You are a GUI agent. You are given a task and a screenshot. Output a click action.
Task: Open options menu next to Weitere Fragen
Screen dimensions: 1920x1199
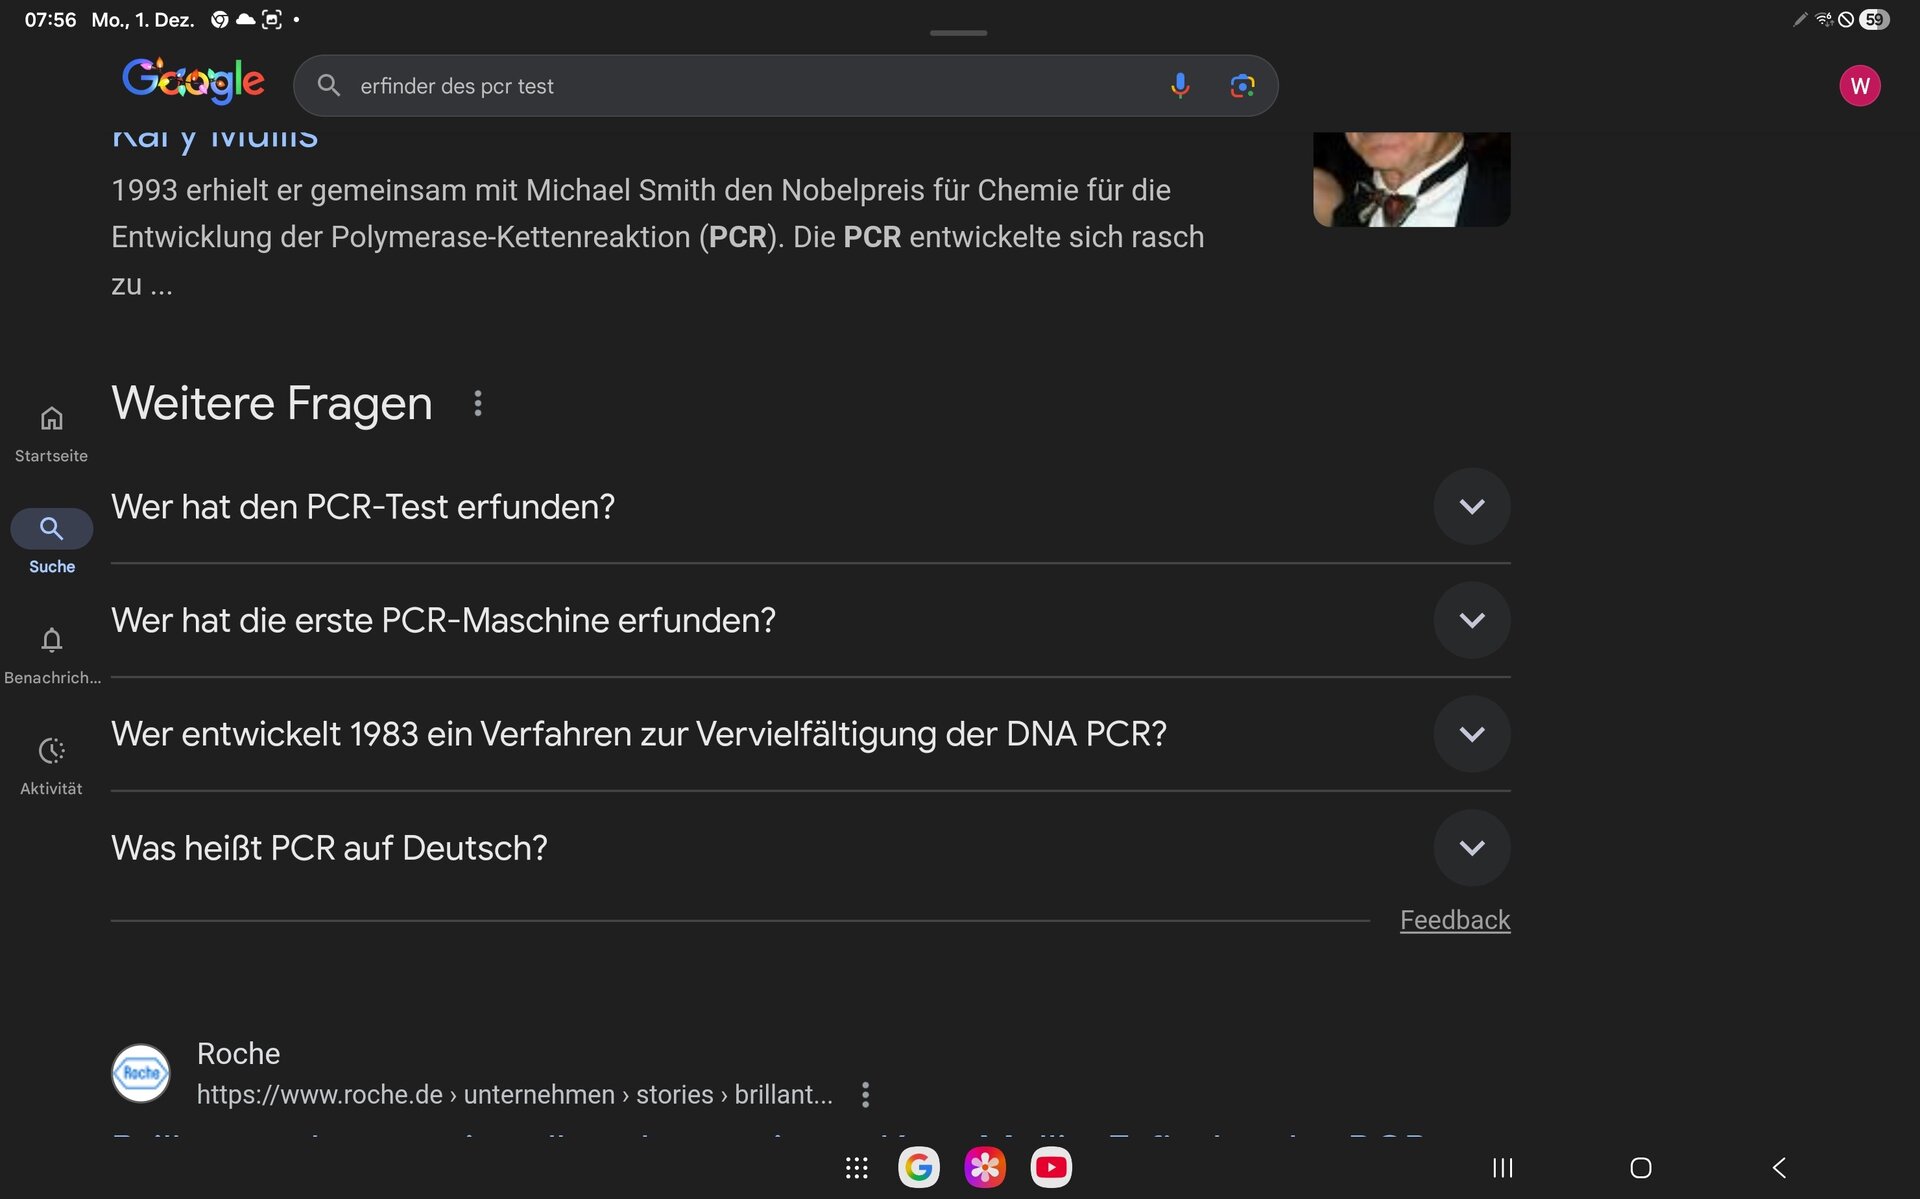tap(478, 403)
